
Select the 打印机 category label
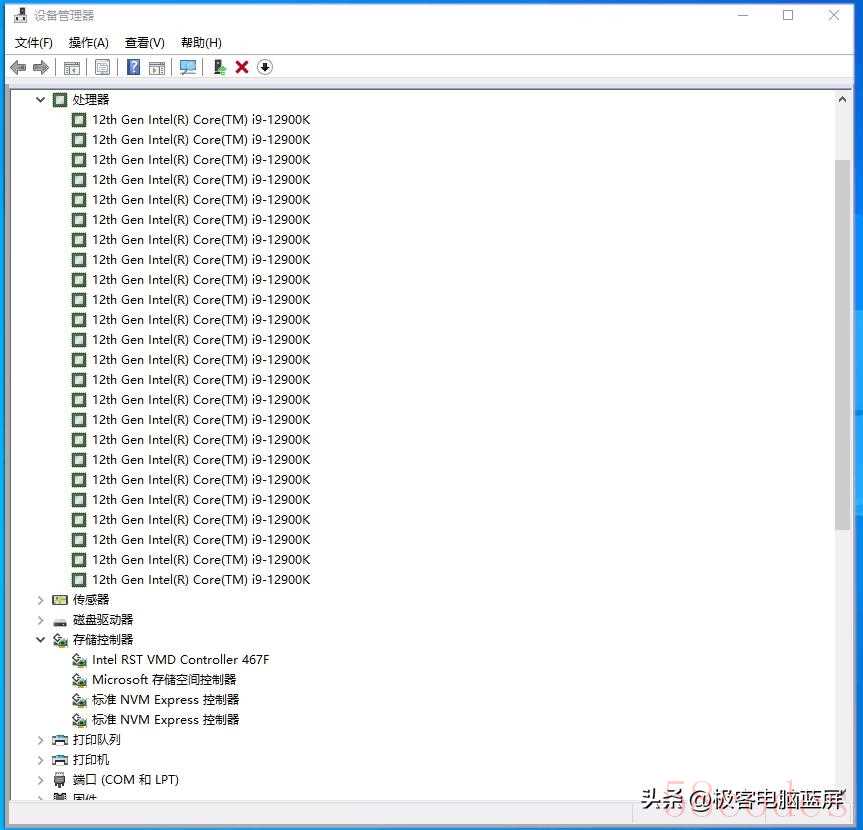91,760
